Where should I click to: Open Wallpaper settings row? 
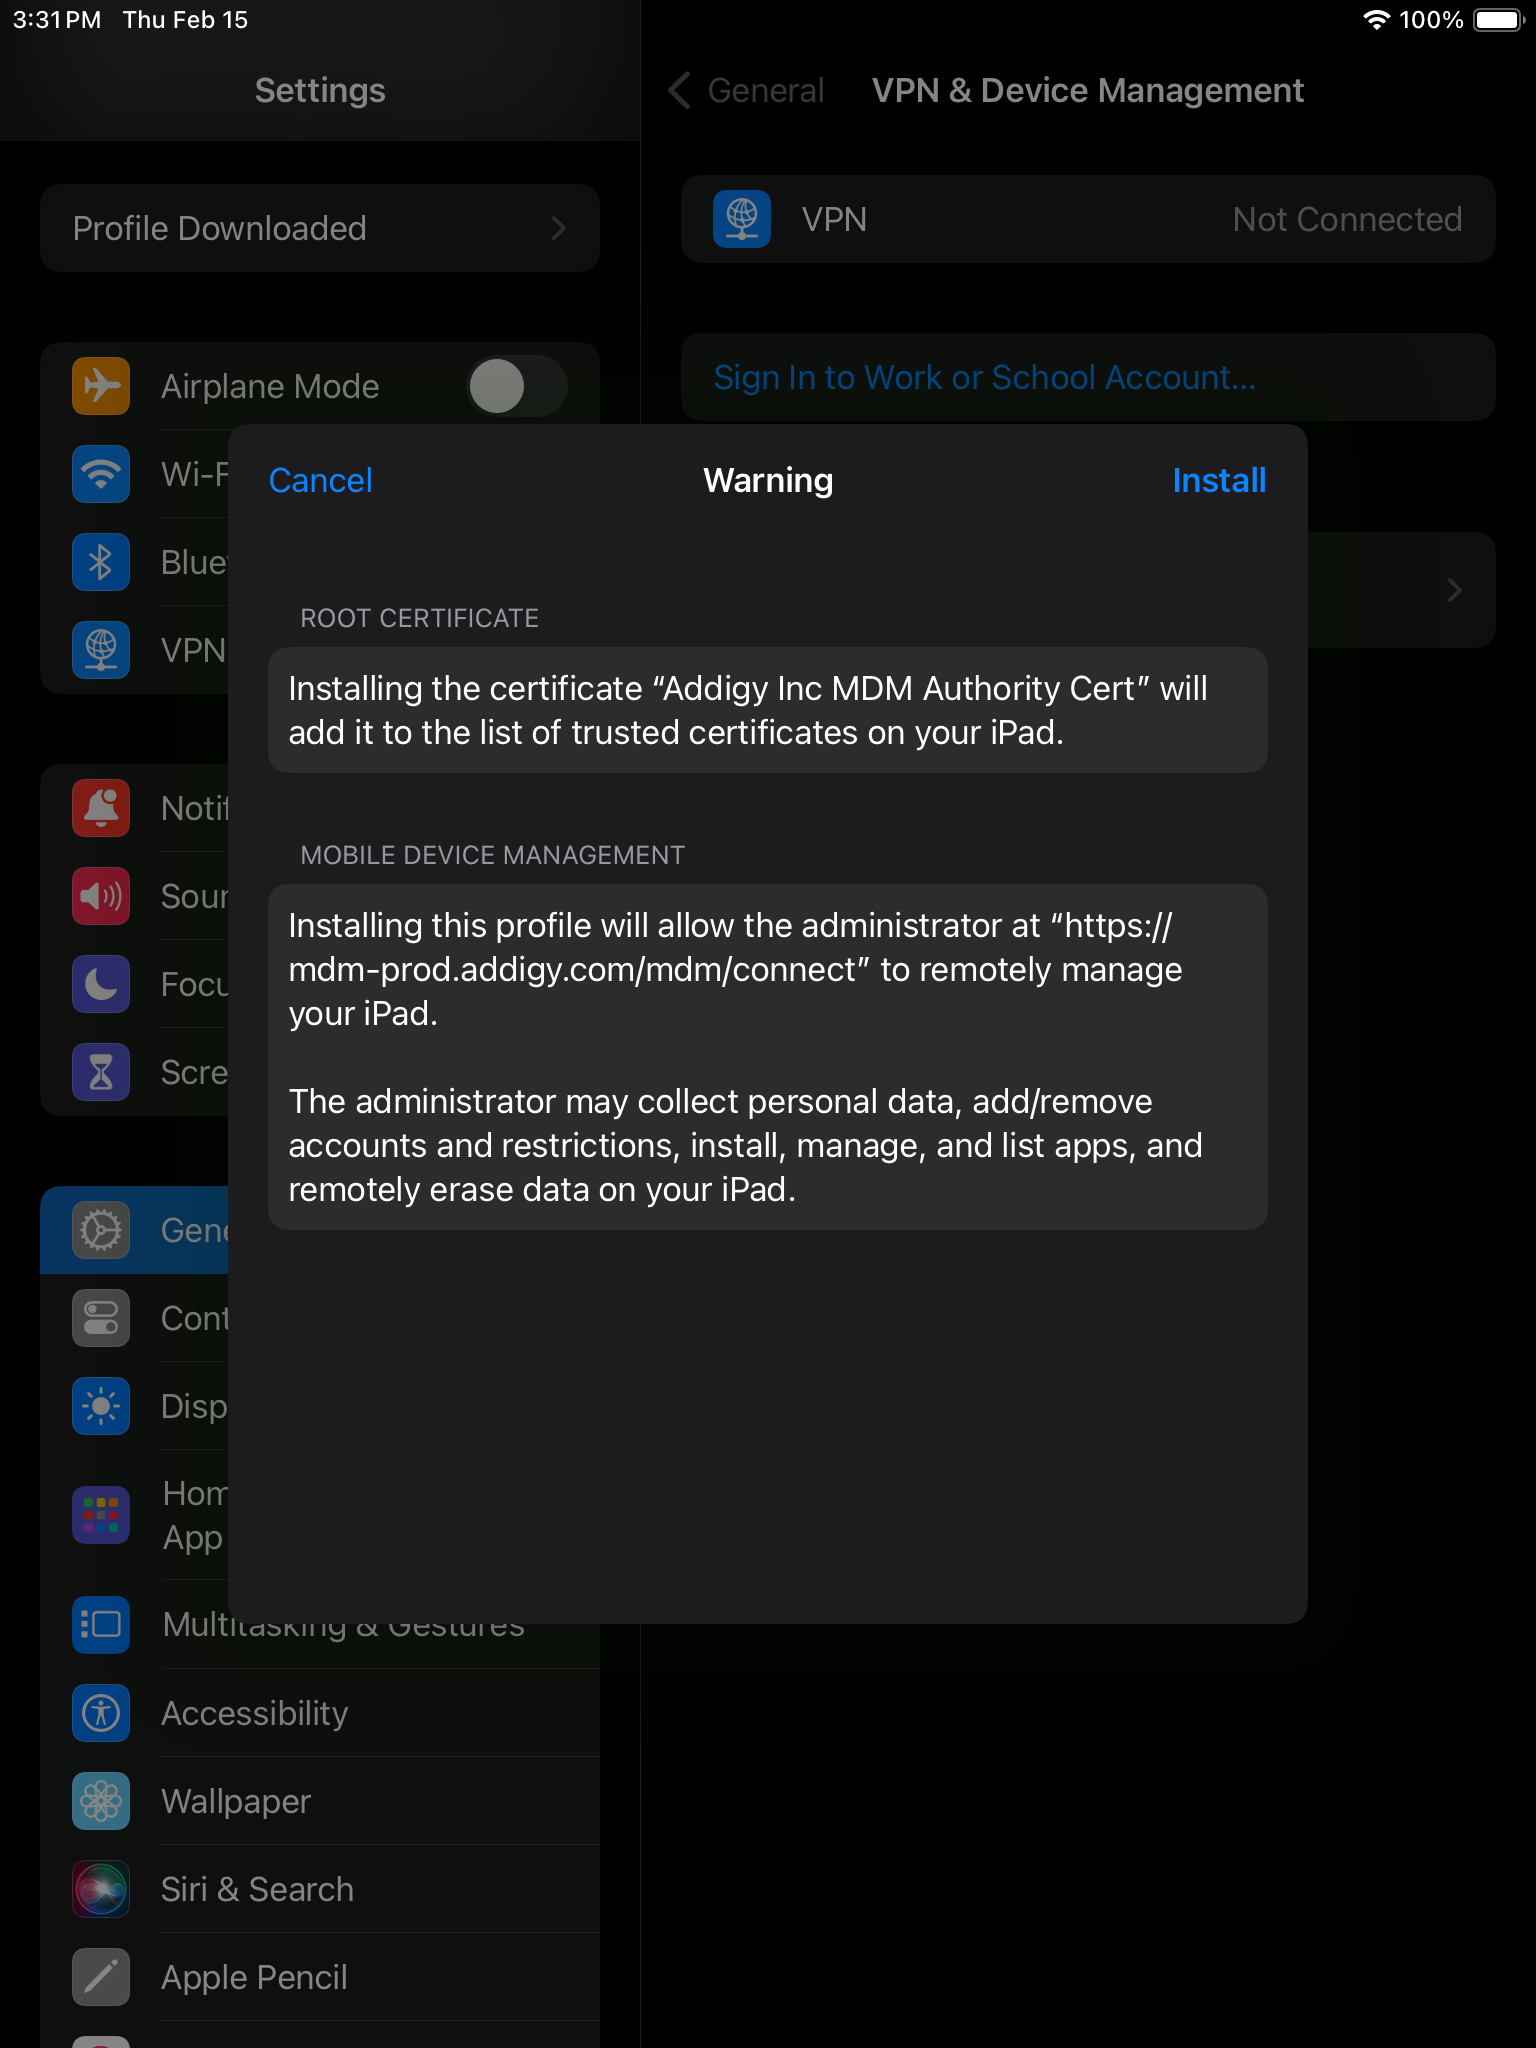pyautogui.click(x=320, y=1801)
